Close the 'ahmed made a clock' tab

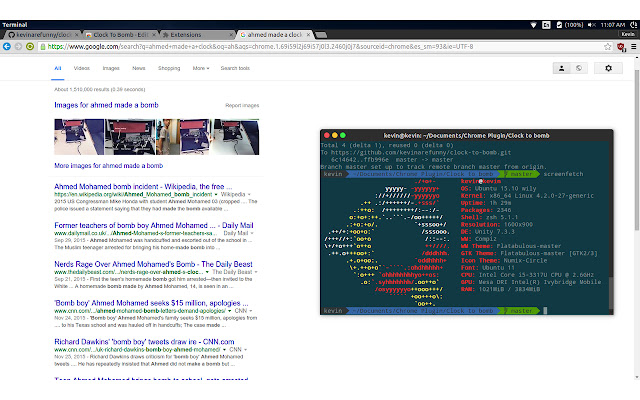(309, 35)
